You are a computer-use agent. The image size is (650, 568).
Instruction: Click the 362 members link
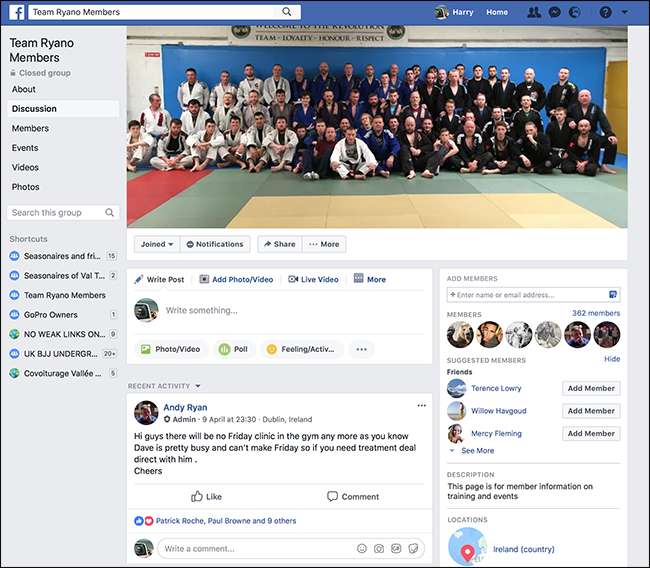[x=595, y=314]
